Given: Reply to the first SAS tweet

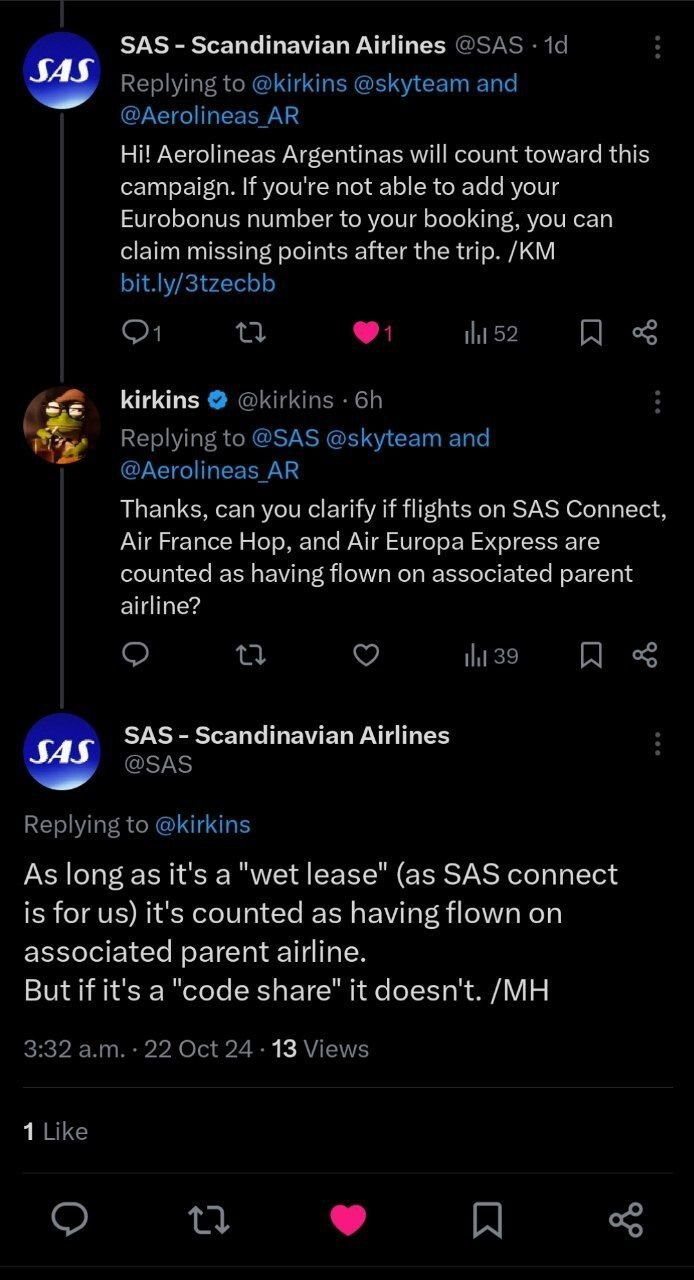Looking at the screenshot, I should (135, 333).
